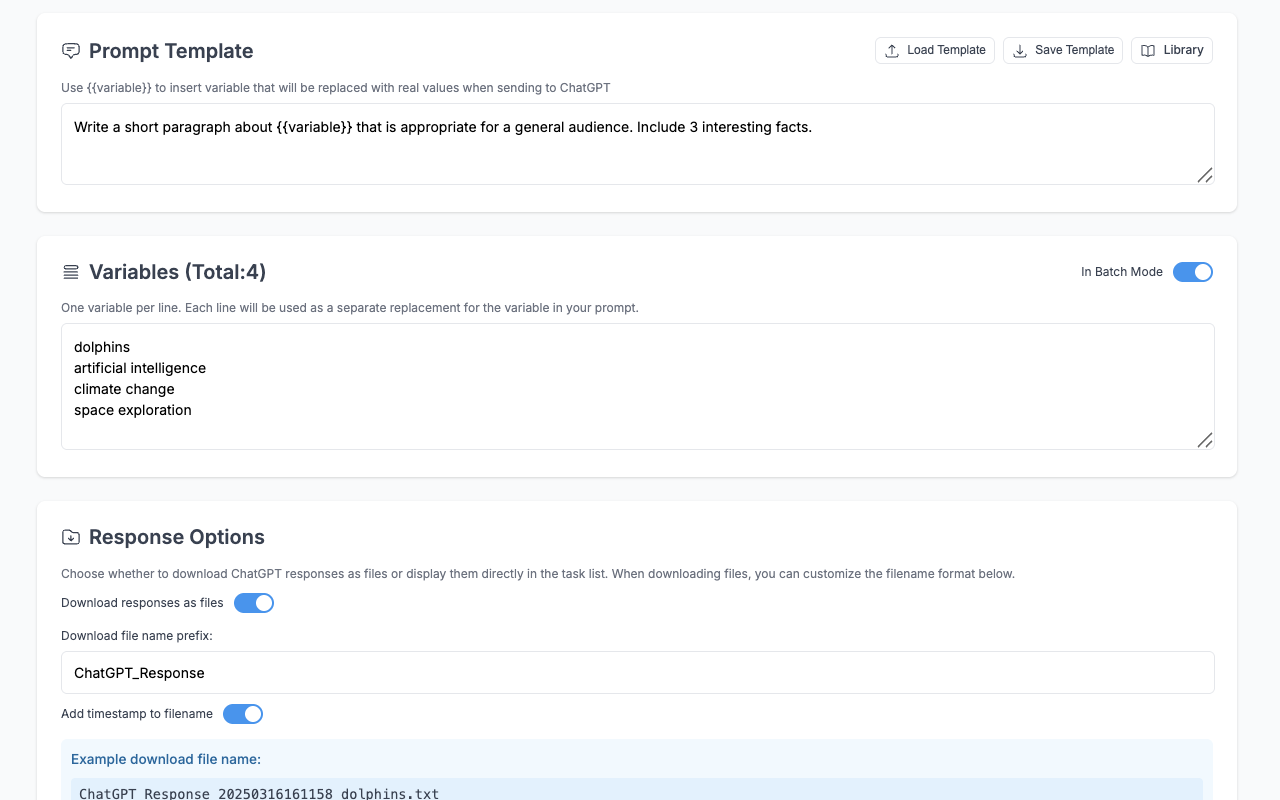Open the template Library
The height and width of the screenshot is (800, 1280).
point(1171,50)
